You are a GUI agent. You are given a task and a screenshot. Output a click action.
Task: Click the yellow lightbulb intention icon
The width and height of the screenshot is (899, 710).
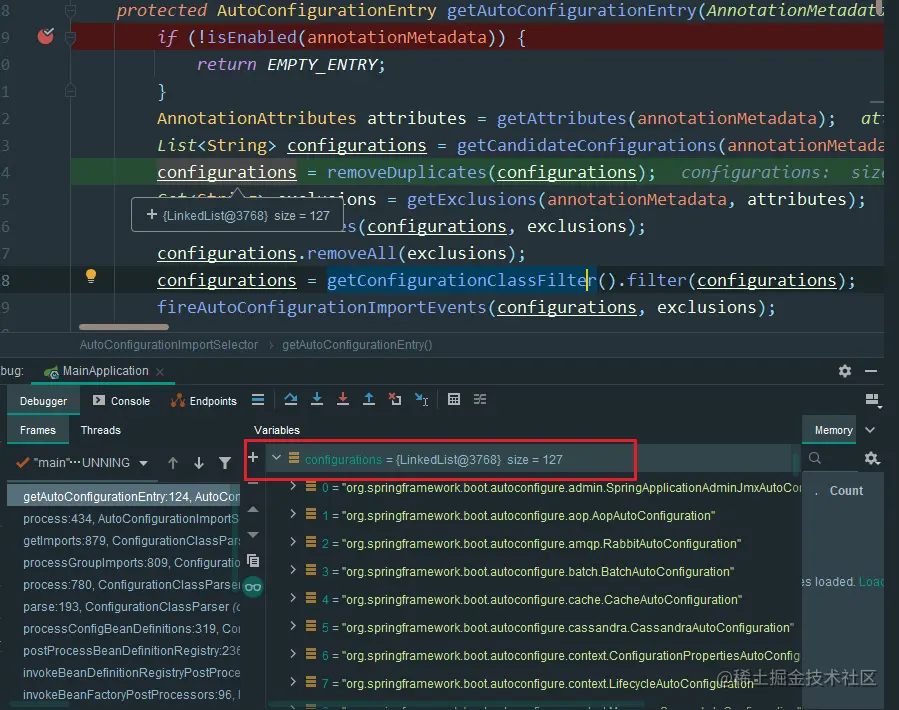91,276
